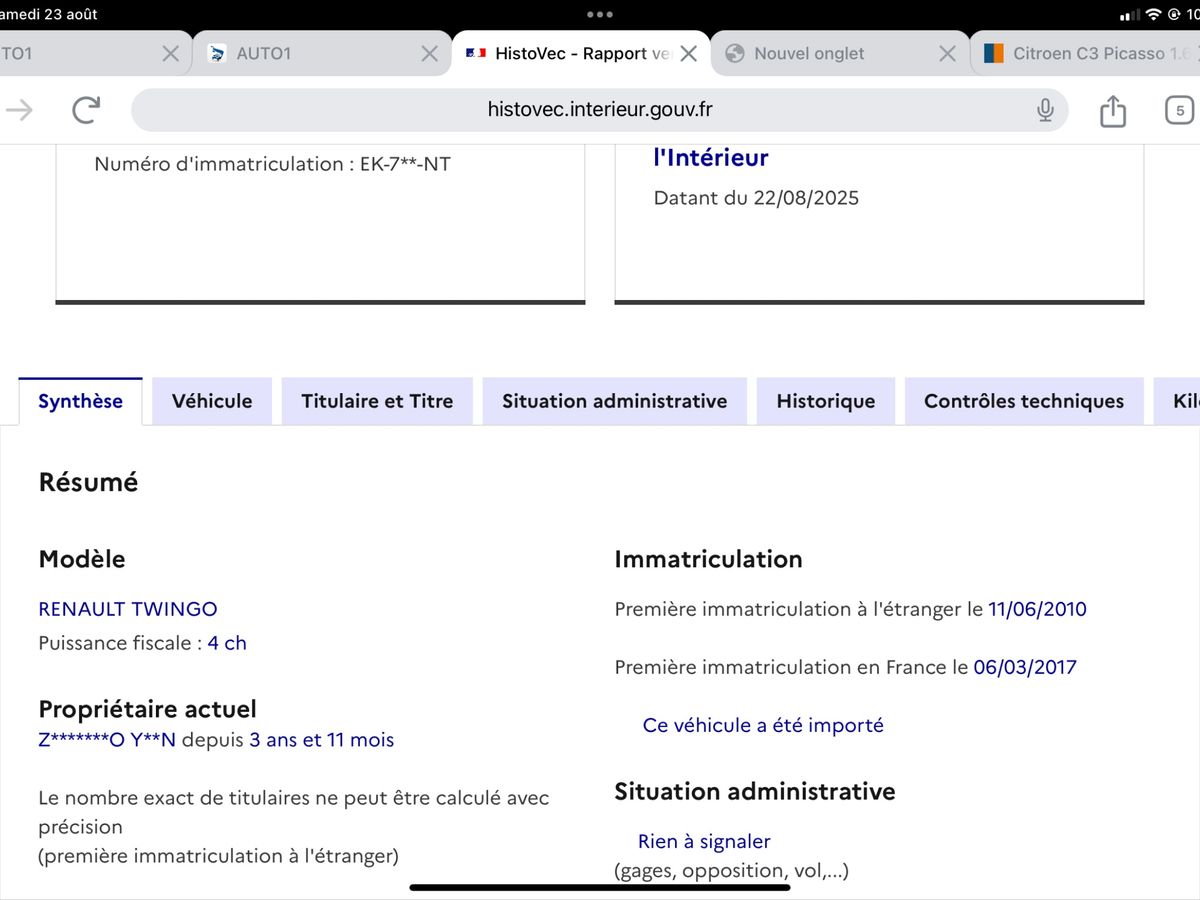This screenshot has width=1200, height=900.
Task: Tap the AUTO1 favicon icon
Action: coord(217,54)
